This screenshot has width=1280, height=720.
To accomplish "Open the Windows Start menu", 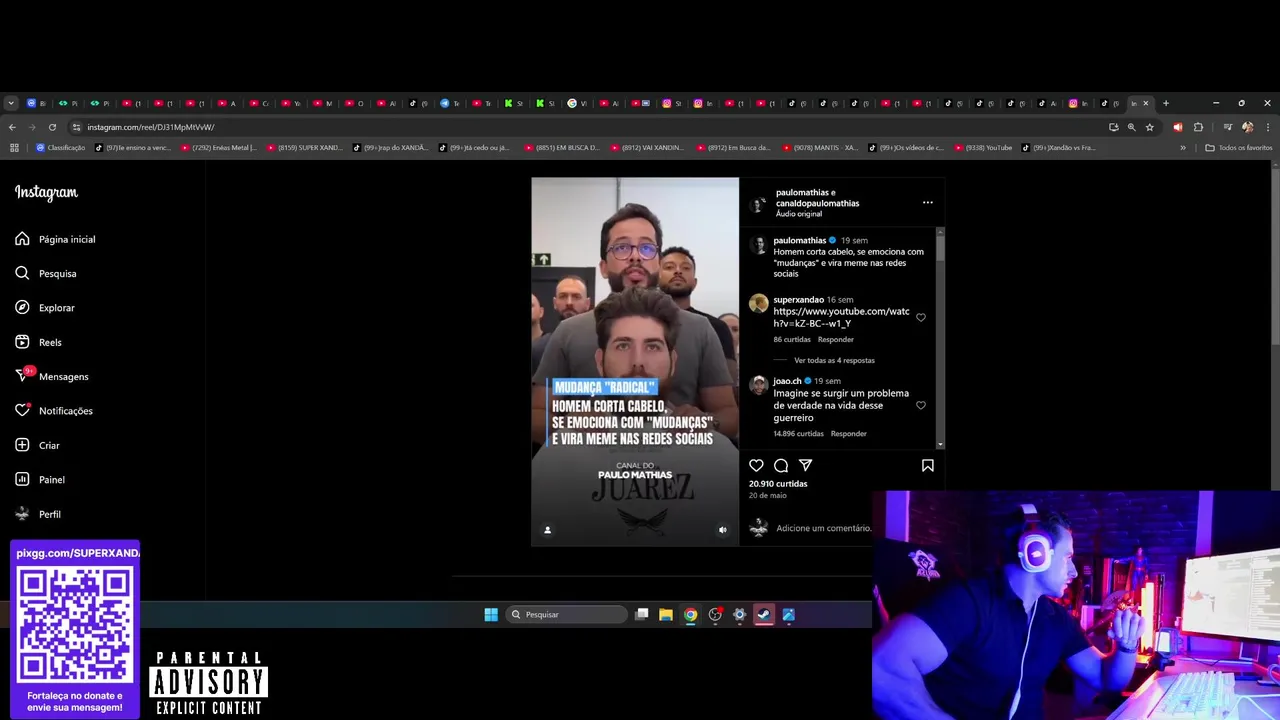I will coord(491,614).
